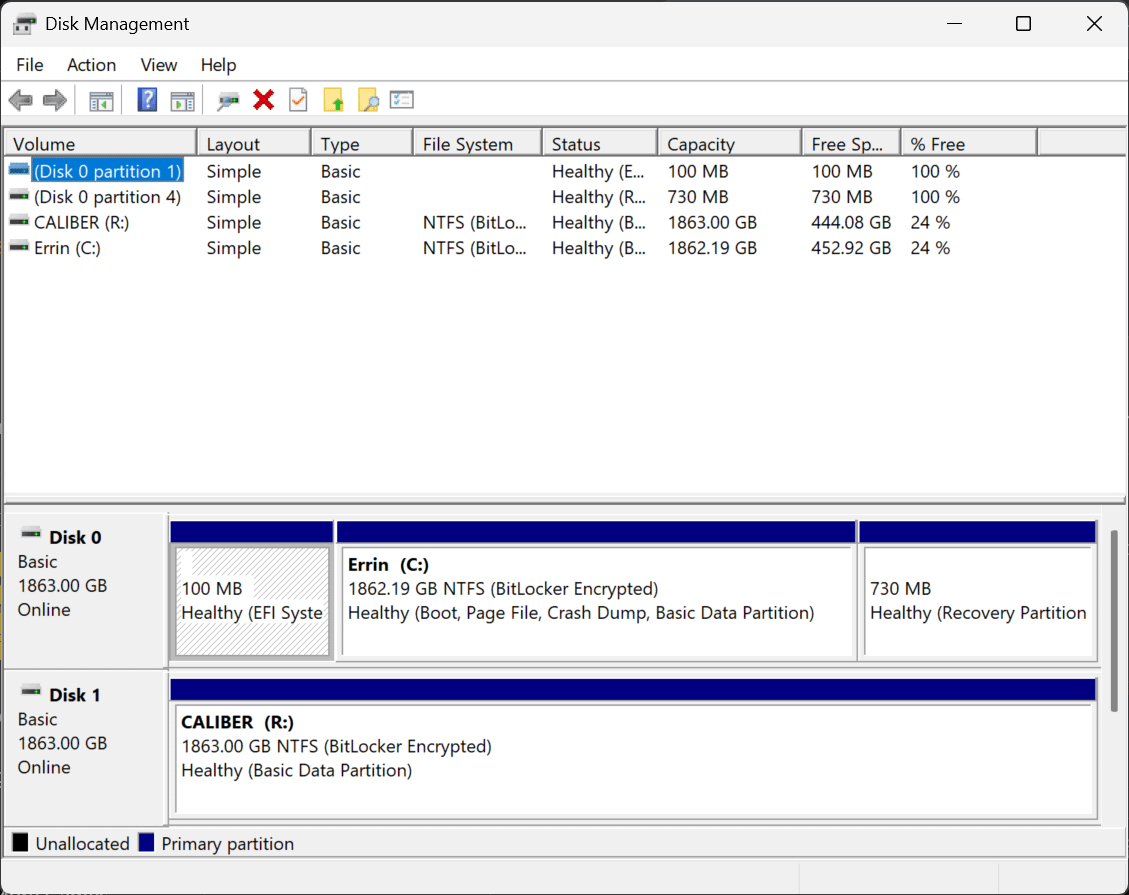Click the Properties checkmark page icon
1129x895 pixels.
pos(298,100)
